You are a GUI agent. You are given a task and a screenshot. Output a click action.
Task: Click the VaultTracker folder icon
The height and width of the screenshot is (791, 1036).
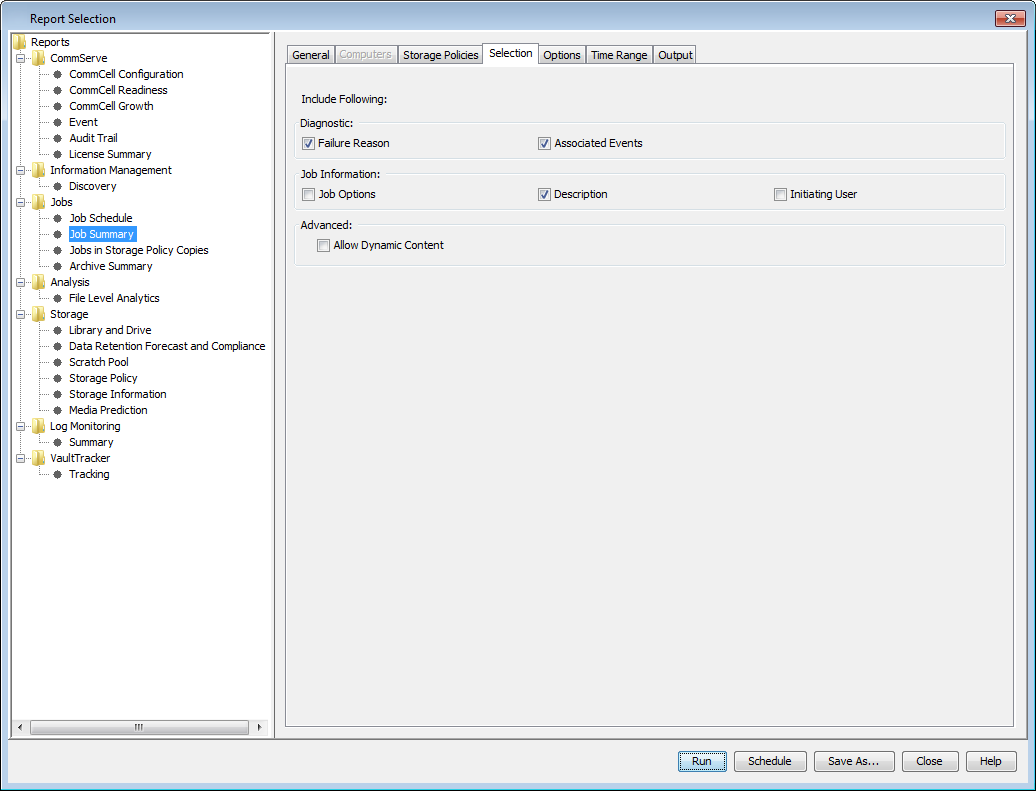point(39,458)
